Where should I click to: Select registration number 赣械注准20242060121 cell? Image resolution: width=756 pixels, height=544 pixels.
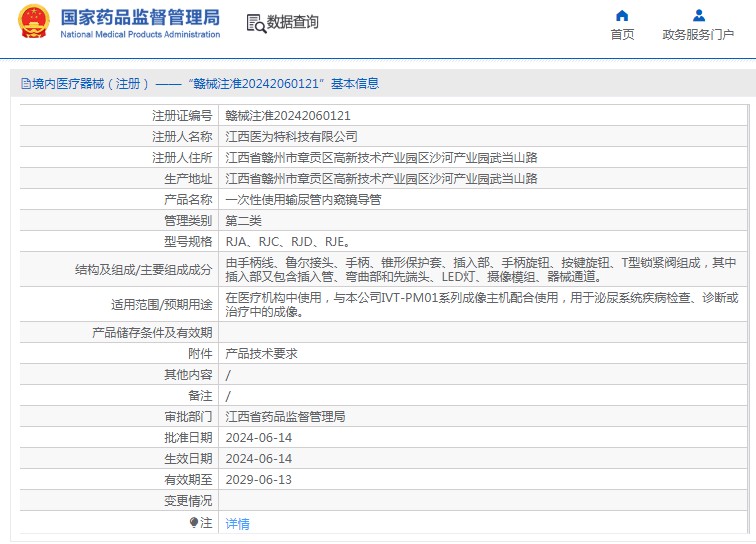click(x=288, y=116)
